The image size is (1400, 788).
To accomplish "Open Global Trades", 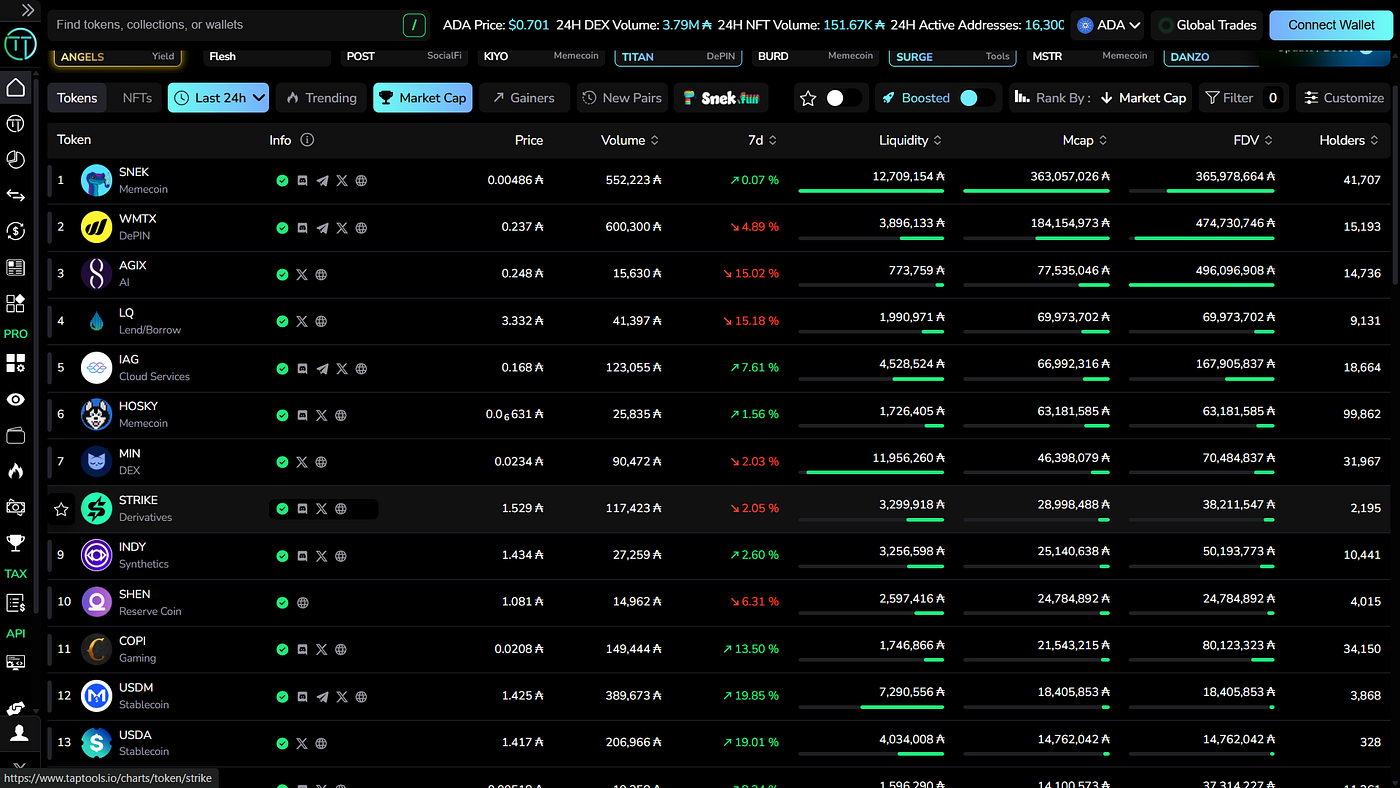I will [x=1206, y=25].
